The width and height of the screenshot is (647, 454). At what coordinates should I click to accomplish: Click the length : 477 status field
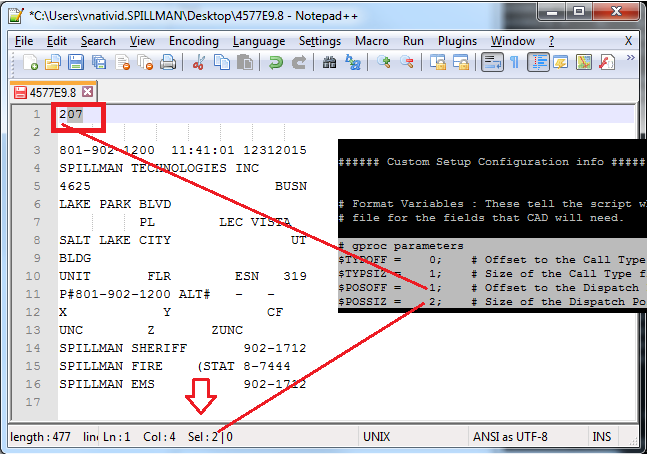click(x=40, y=437)
